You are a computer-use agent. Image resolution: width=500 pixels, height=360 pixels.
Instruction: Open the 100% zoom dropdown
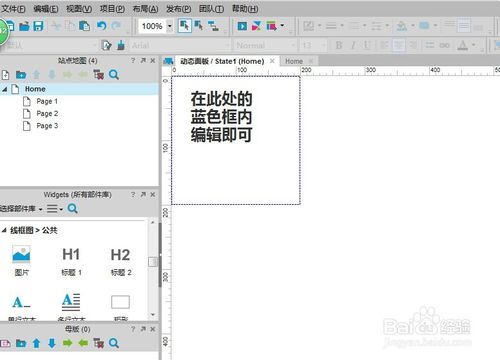(169, 26)
